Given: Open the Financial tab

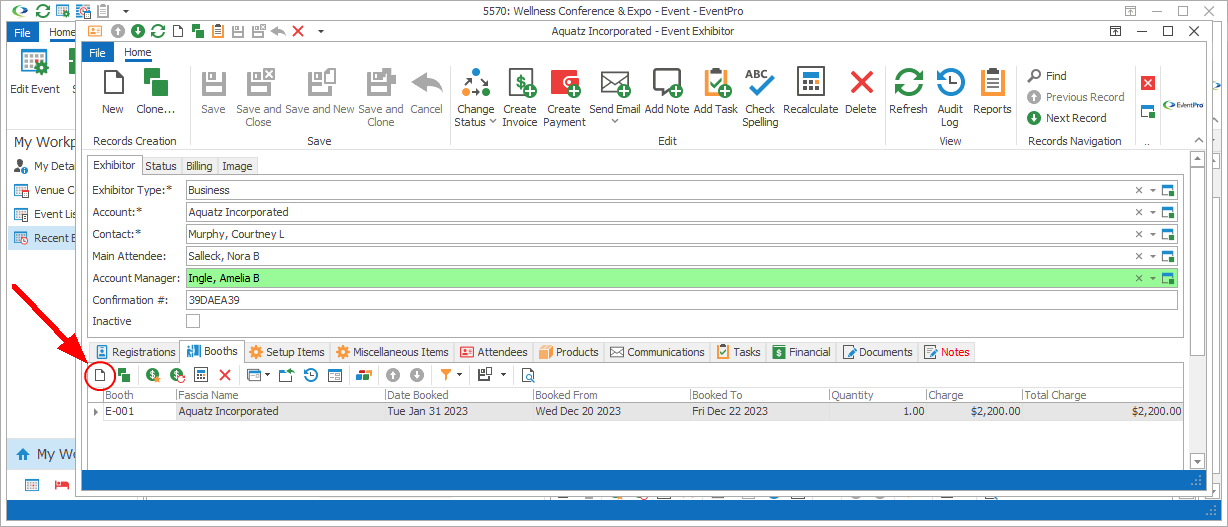Looking at the screenshot, I should (x=801, y=352).
